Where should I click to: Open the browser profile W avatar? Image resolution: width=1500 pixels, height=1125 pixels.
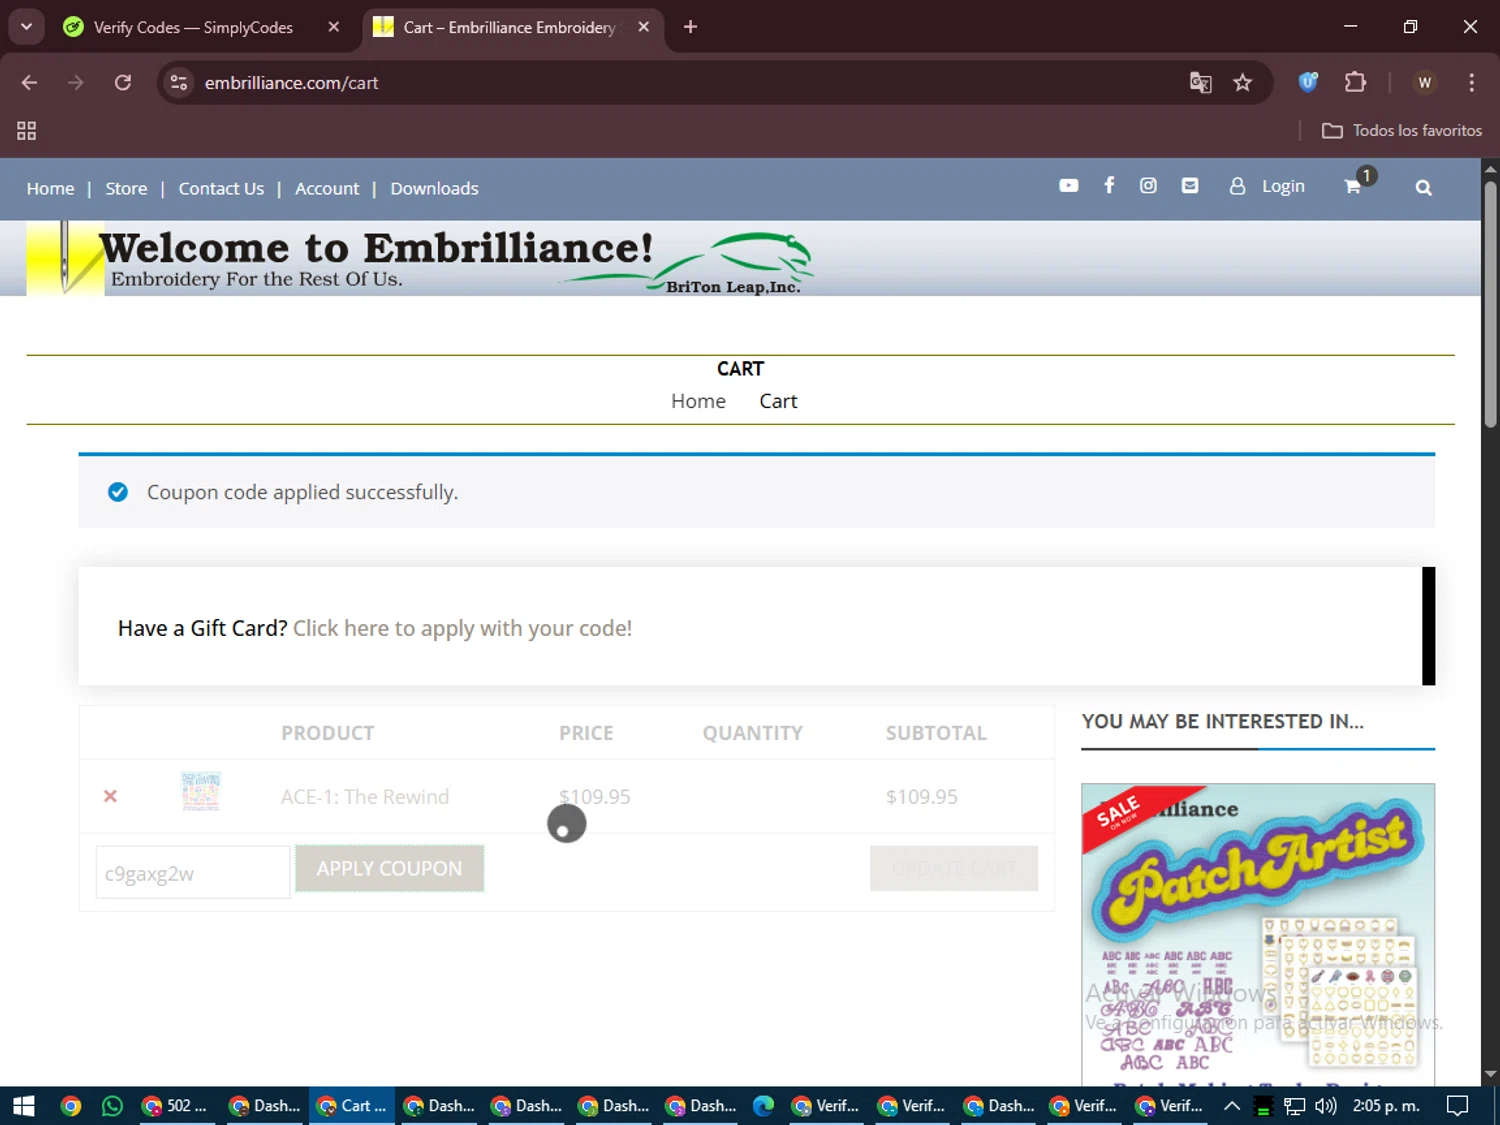pyautogui.click(x=1425, y=82)
